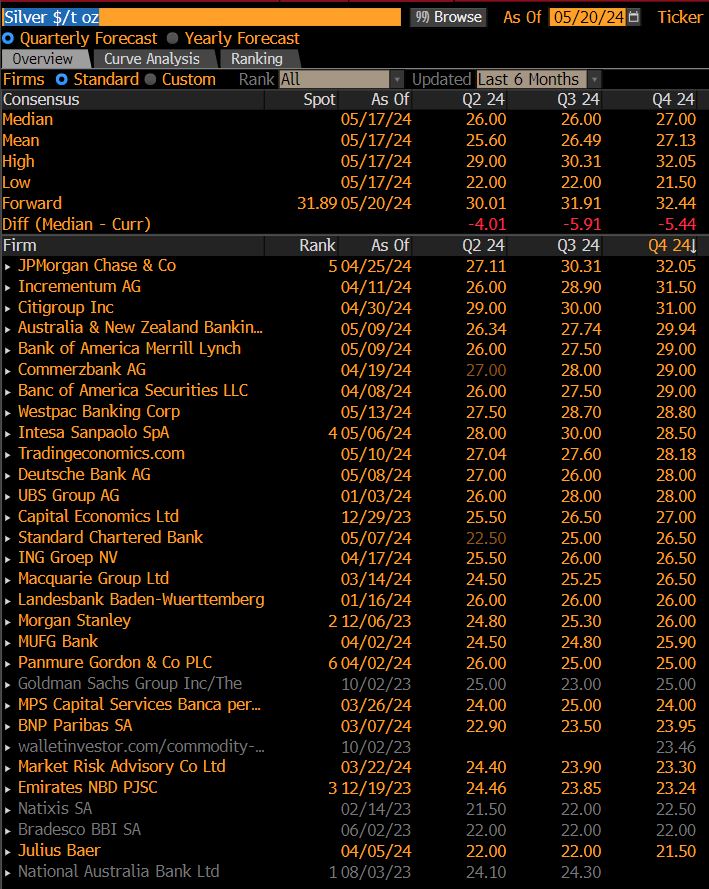Expand the Intesa Sanpaolo SpA row
The width and height of the screenshot is (709, 889).
(7, 434)
